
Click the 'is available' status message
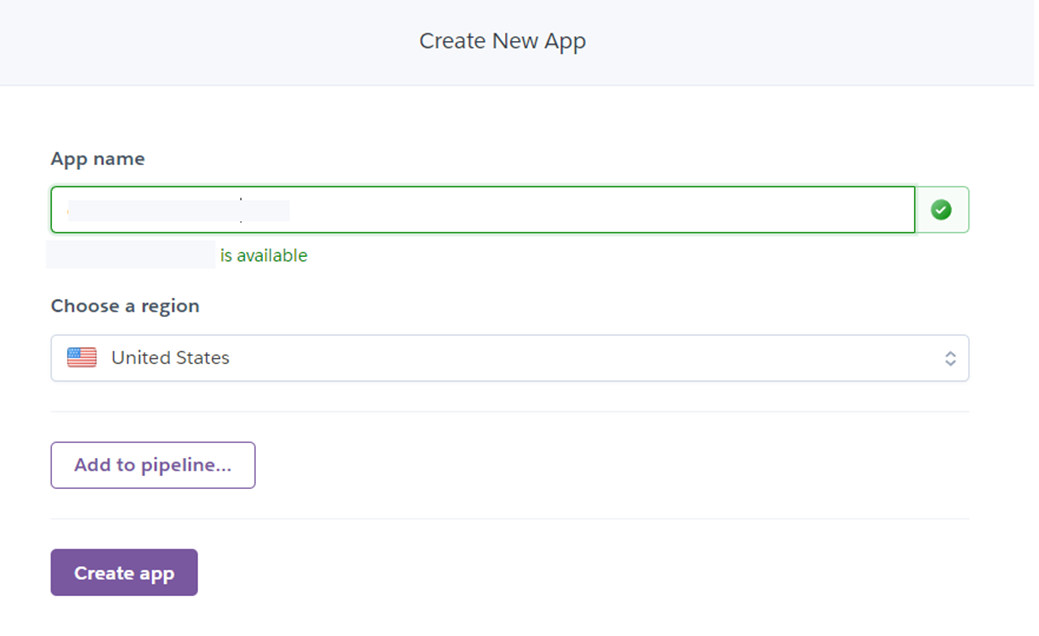264,256
